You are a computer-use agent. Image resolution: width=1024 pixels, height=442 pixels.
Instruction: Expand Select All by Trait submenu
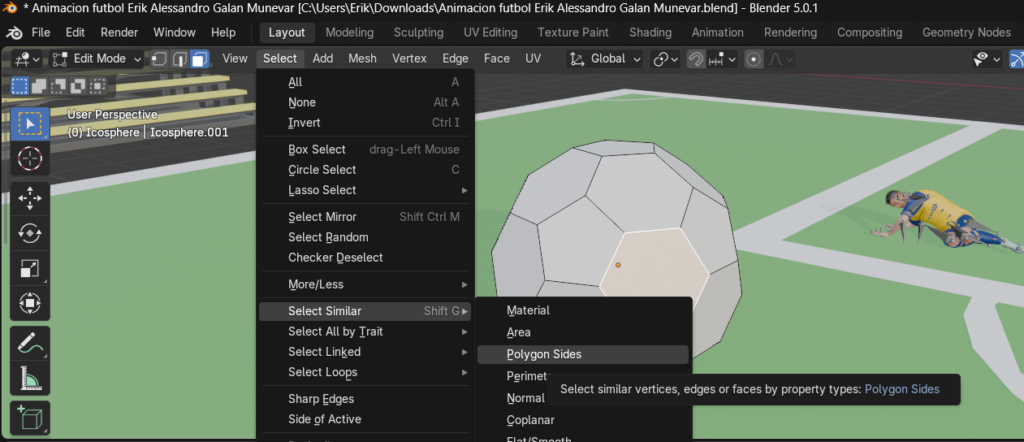[x=366, y=332]
